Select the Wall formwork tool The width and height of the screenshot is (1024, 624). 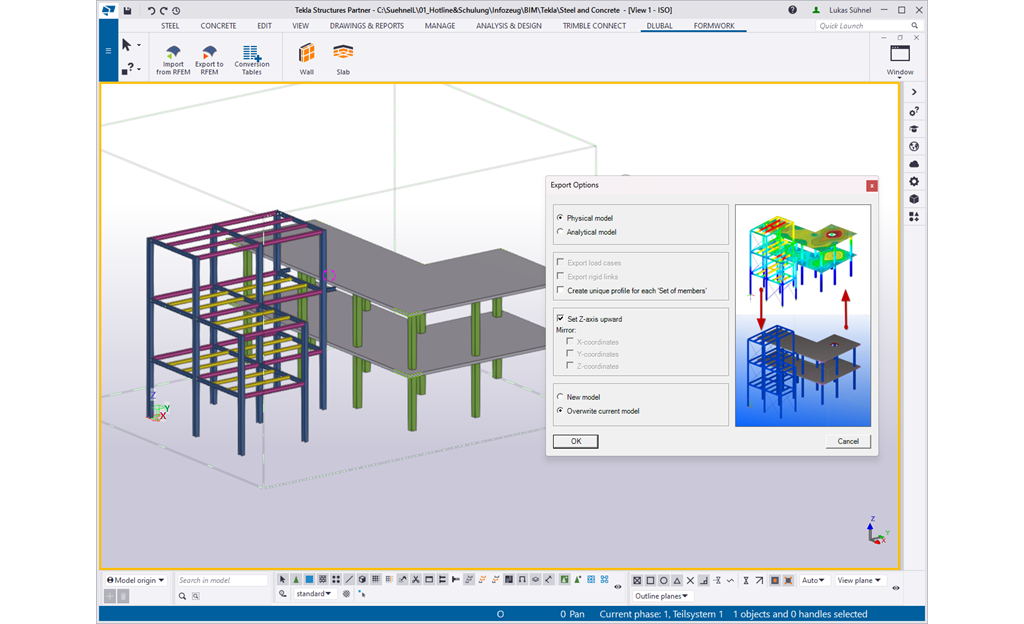coord(306,58)
